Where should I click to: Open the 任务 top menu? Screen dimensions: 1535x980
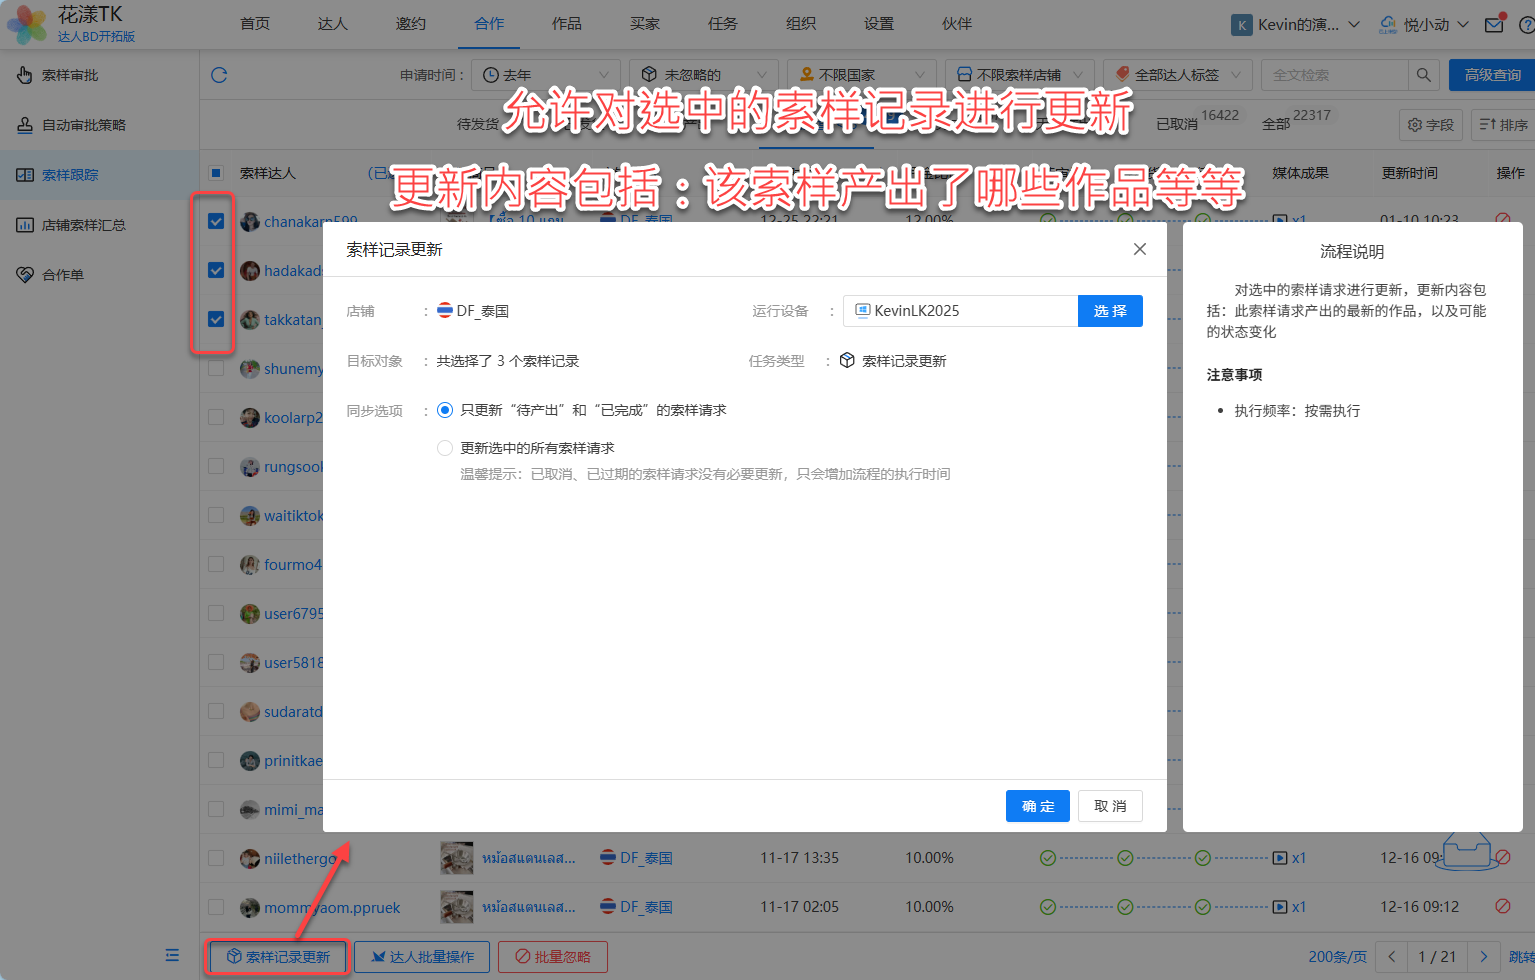(x=722, y=24)
